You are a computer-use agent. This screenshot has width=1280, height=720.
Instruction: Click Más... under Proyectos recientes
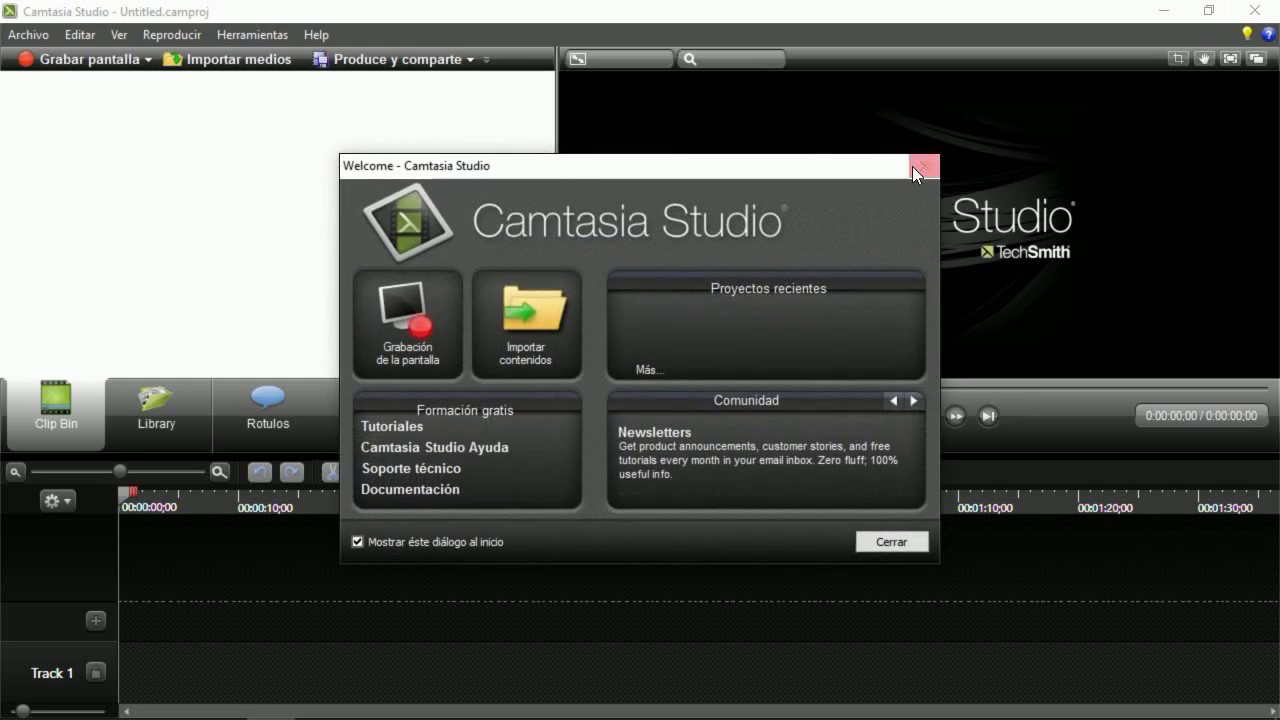coord(649,370)
